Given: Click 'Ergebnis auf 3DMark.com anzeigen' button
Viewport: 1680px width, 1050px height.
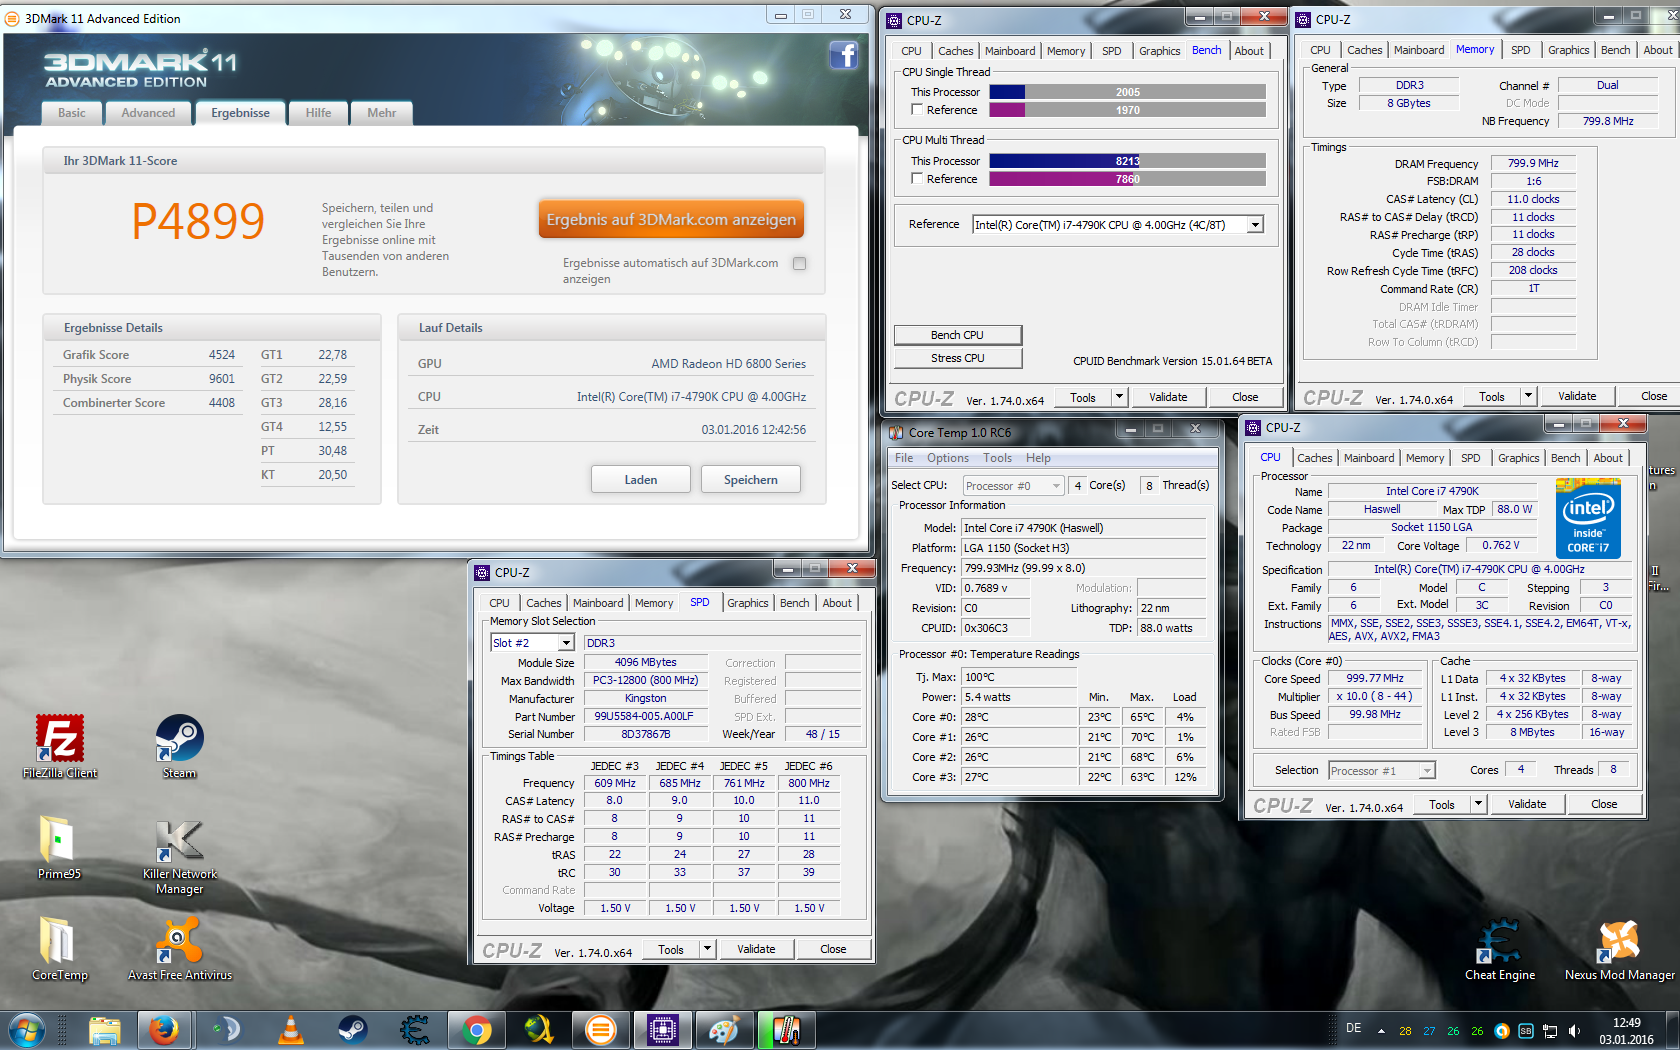Looking at the screenshot, I should click(x=671, y=220).
